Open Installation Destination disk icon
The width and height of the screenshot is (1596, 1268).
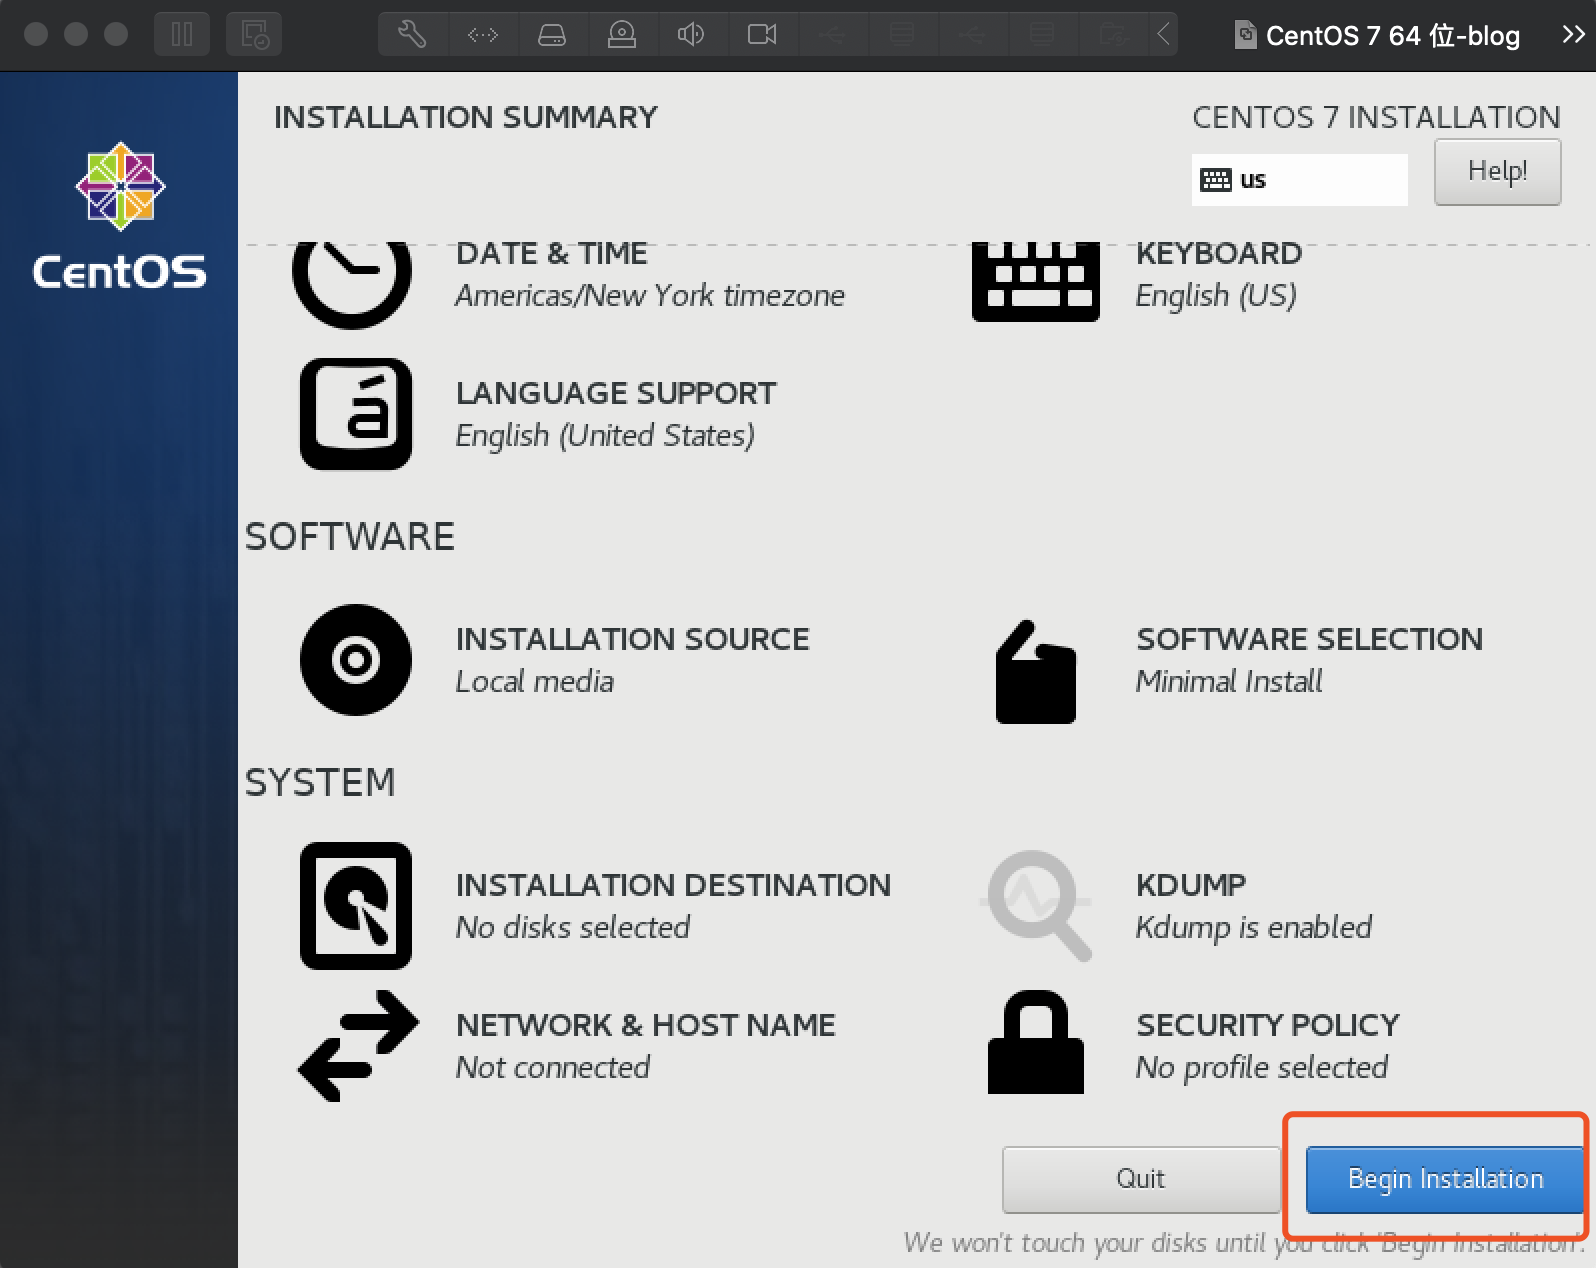coord(356,906)
